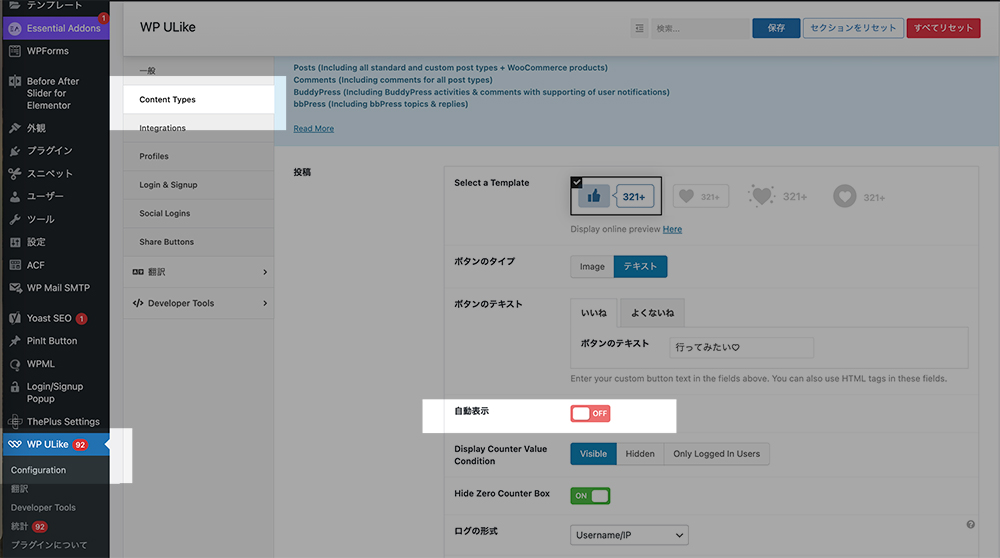
Task: Click the ボタンのテキスト input field
Action: 741,348
